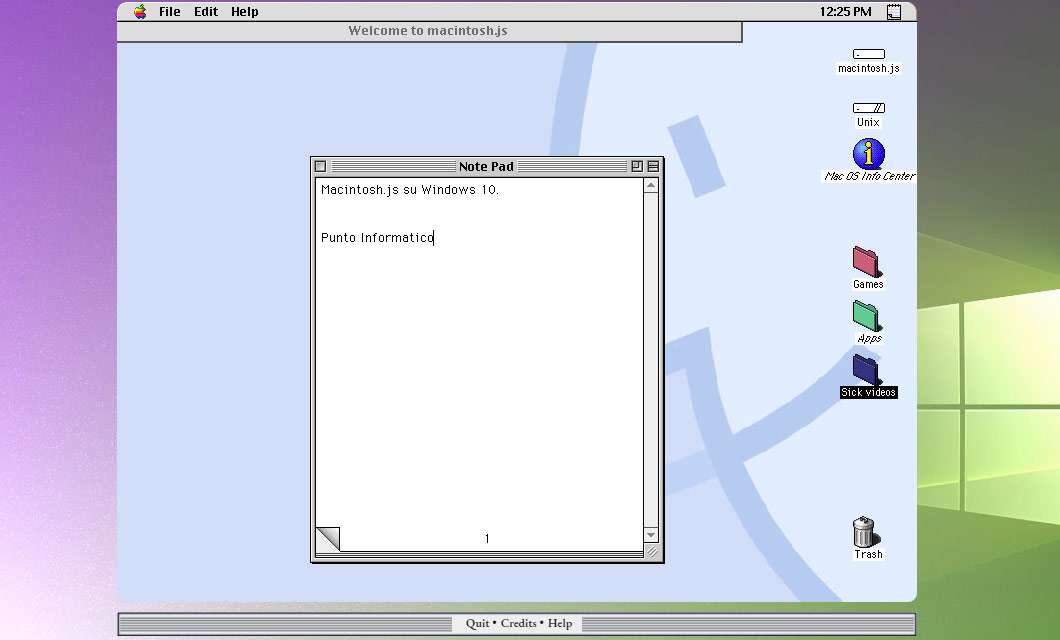Open the File menu
Screen dimensions: 1060x640
coord(169,11)
